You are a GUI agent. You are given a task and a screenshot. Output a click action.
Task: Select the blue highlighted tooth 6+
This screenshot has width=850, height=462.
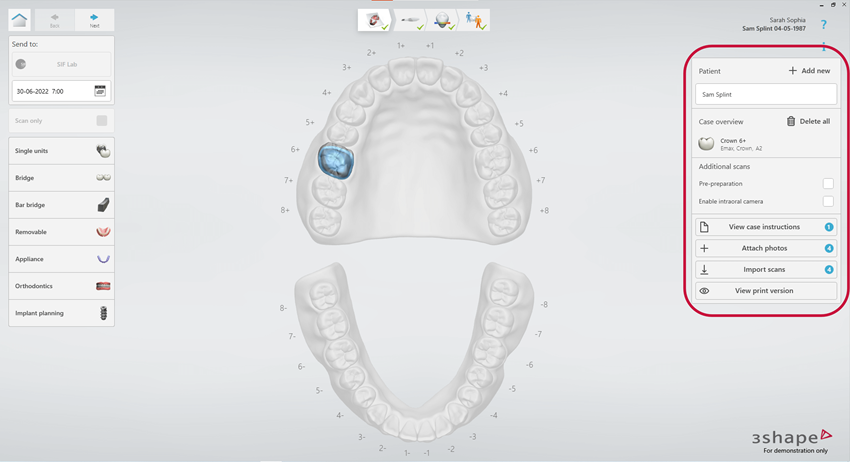(x=336, y=161)
